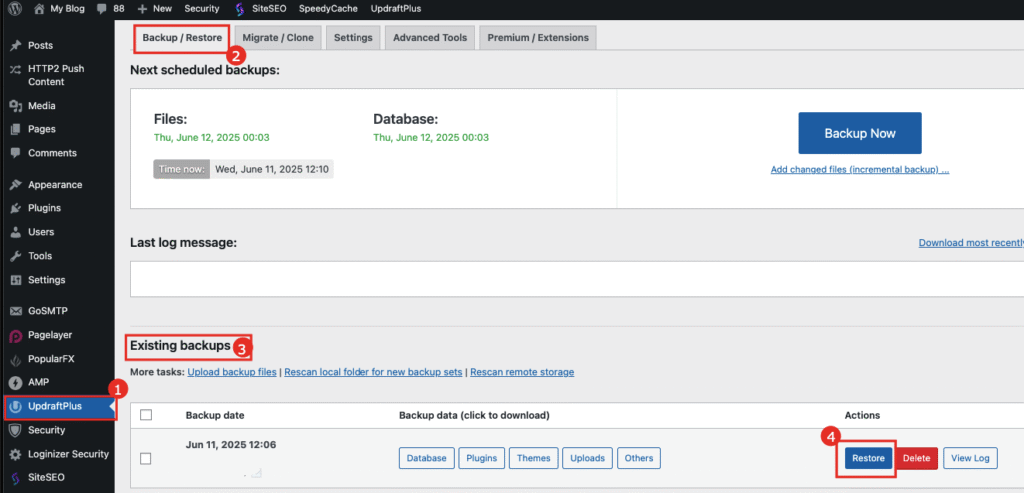Click the AMP lightning icon
1024x493 pixels.
click(x=16, y=383)
